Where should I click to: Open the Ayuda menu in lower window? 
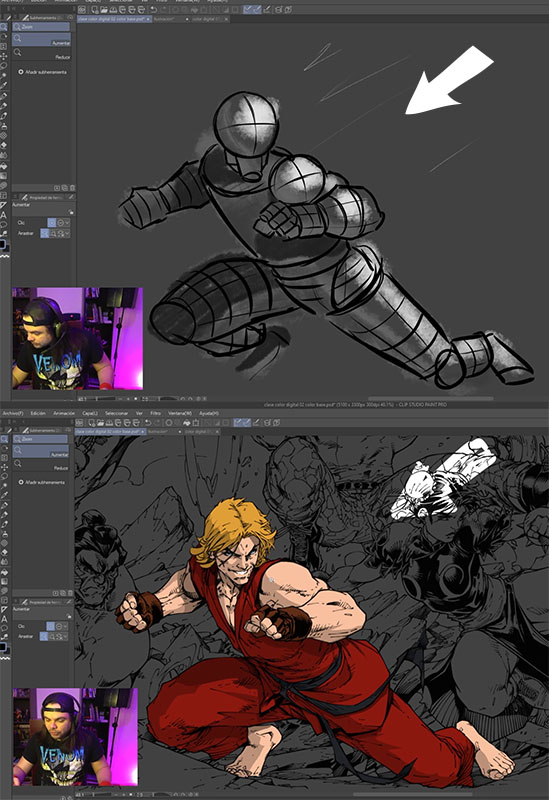click(209, 413)
